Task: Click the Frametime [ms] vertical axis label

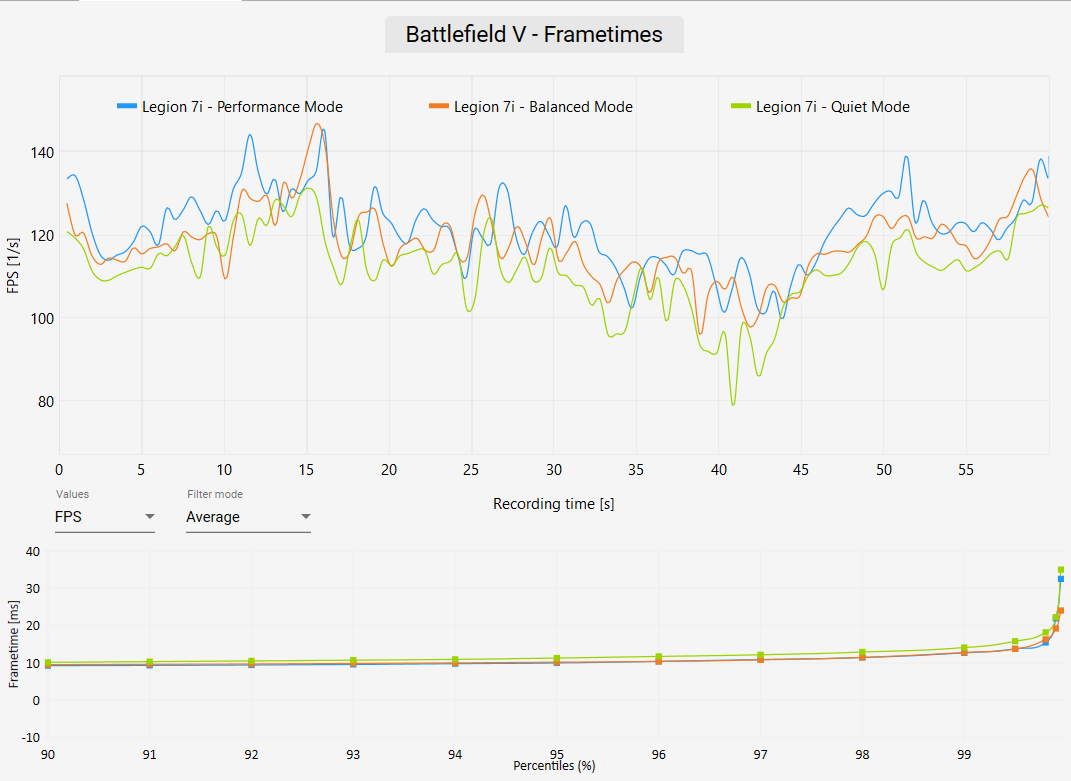Action: click(x=14, y=644)
